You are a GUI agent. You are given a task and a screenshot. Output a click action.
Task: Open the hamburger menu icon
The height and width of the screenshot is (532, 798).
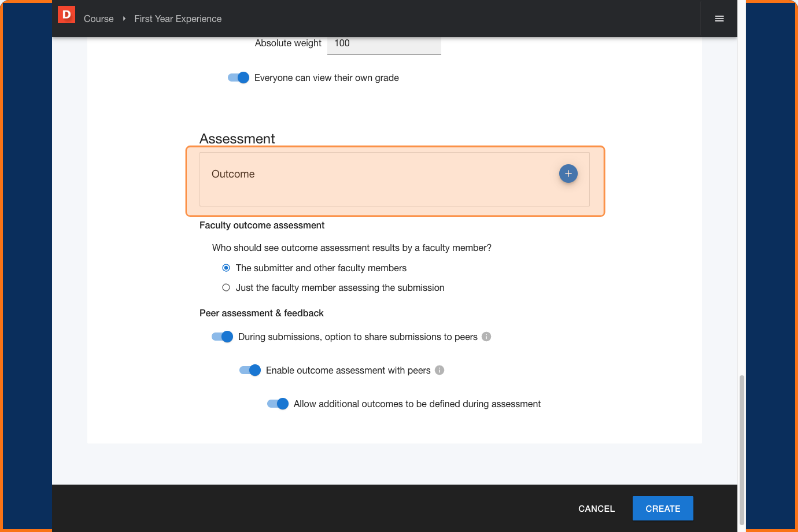tap(719, 19)
